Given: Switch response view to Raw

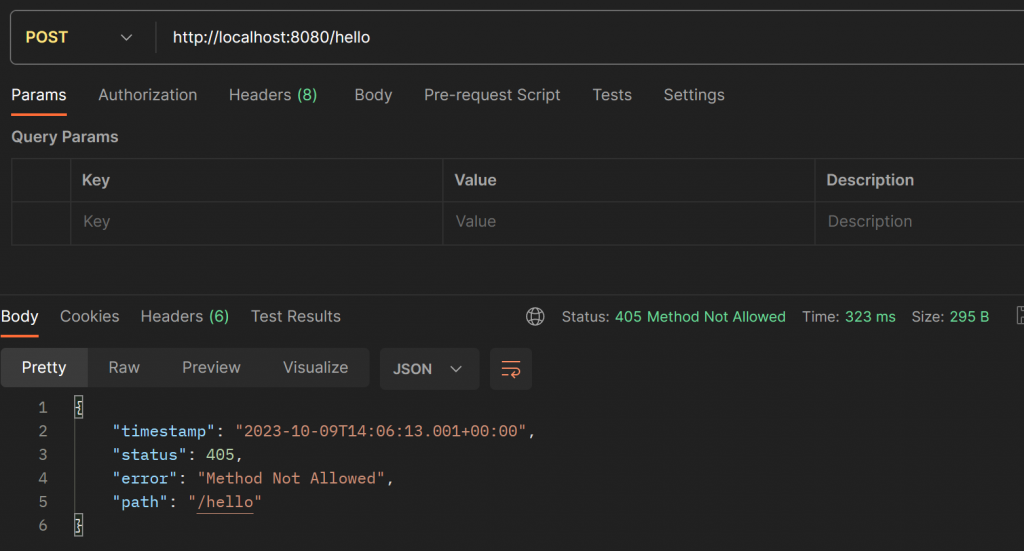Looking at the screenshot, I should coord(124,368).
